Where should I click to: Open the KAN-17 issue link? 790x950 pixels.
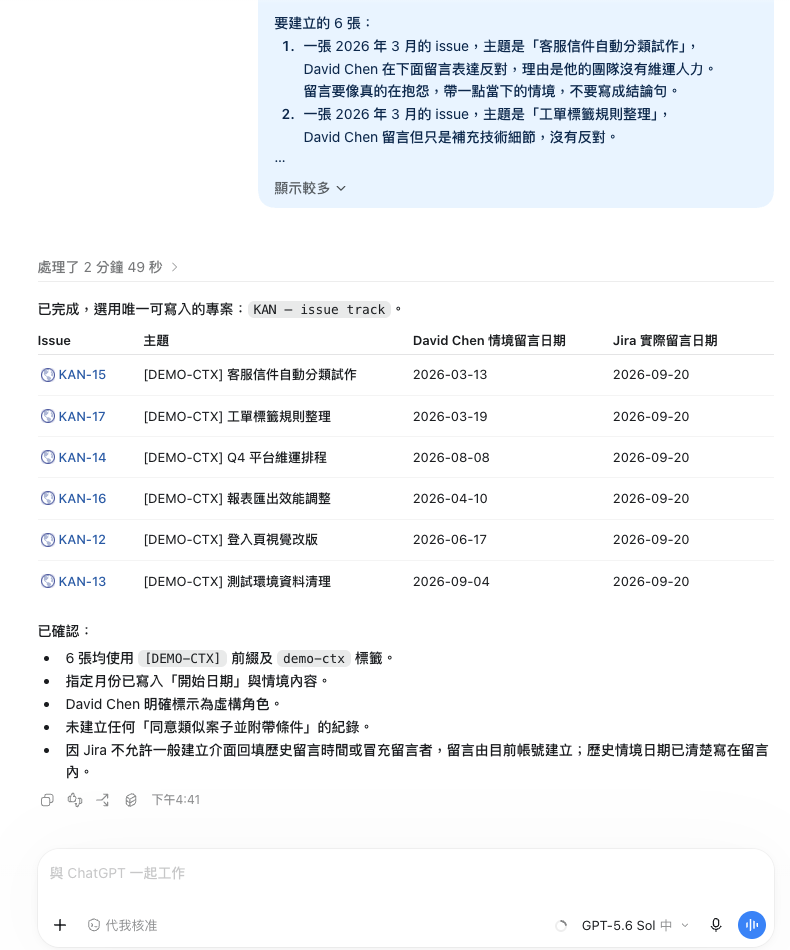click(82, 416)
